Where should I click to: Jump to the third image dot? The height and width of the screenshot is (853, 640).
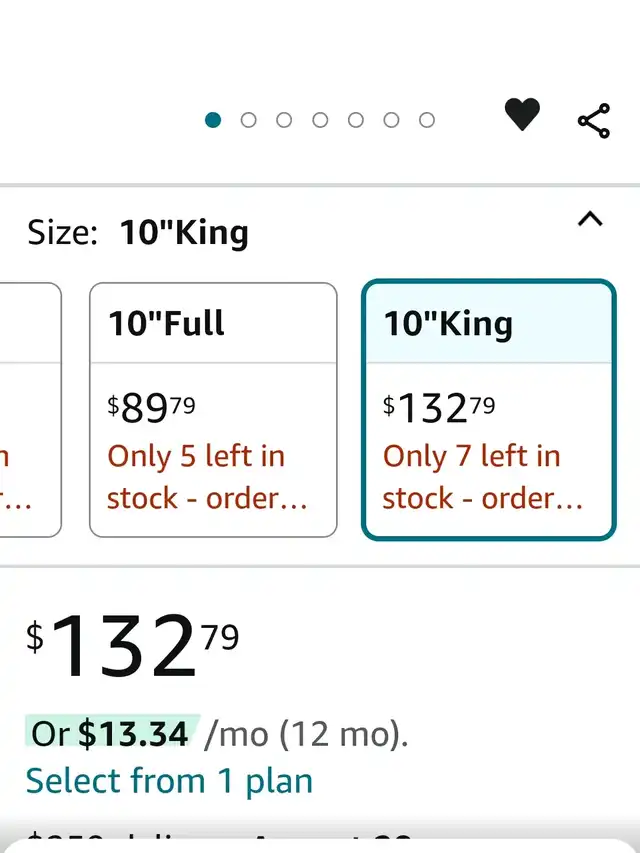284,120
